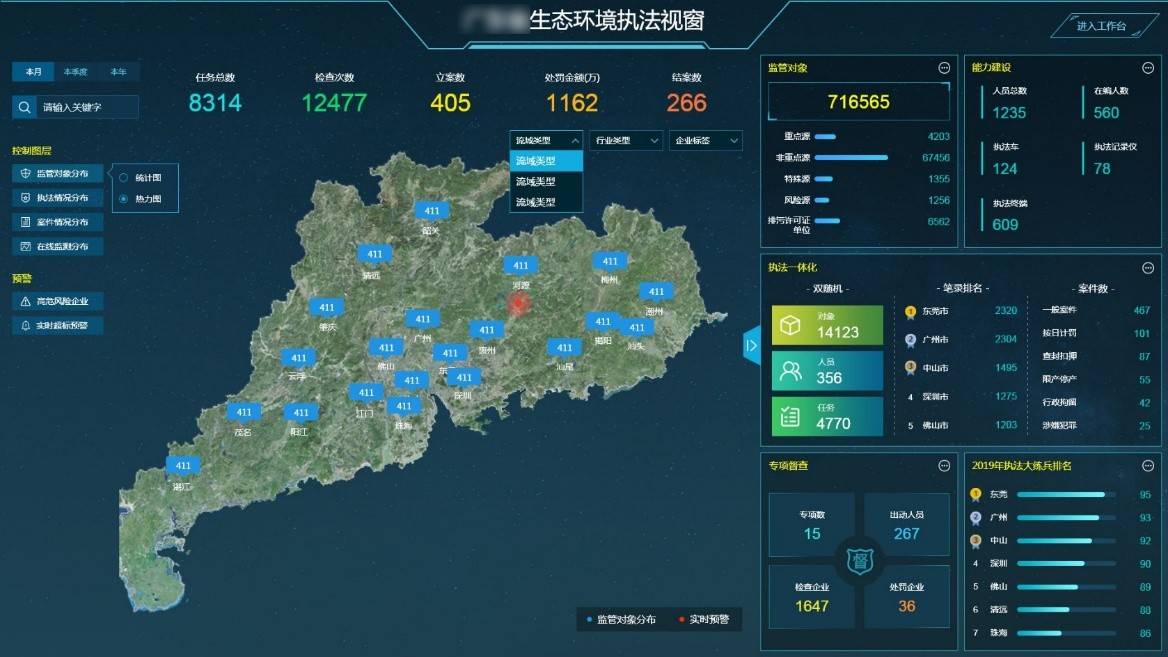Screen dimensions: 1168x657
Task: Click the 411 marker over 韶关
Action: [431, 212]
